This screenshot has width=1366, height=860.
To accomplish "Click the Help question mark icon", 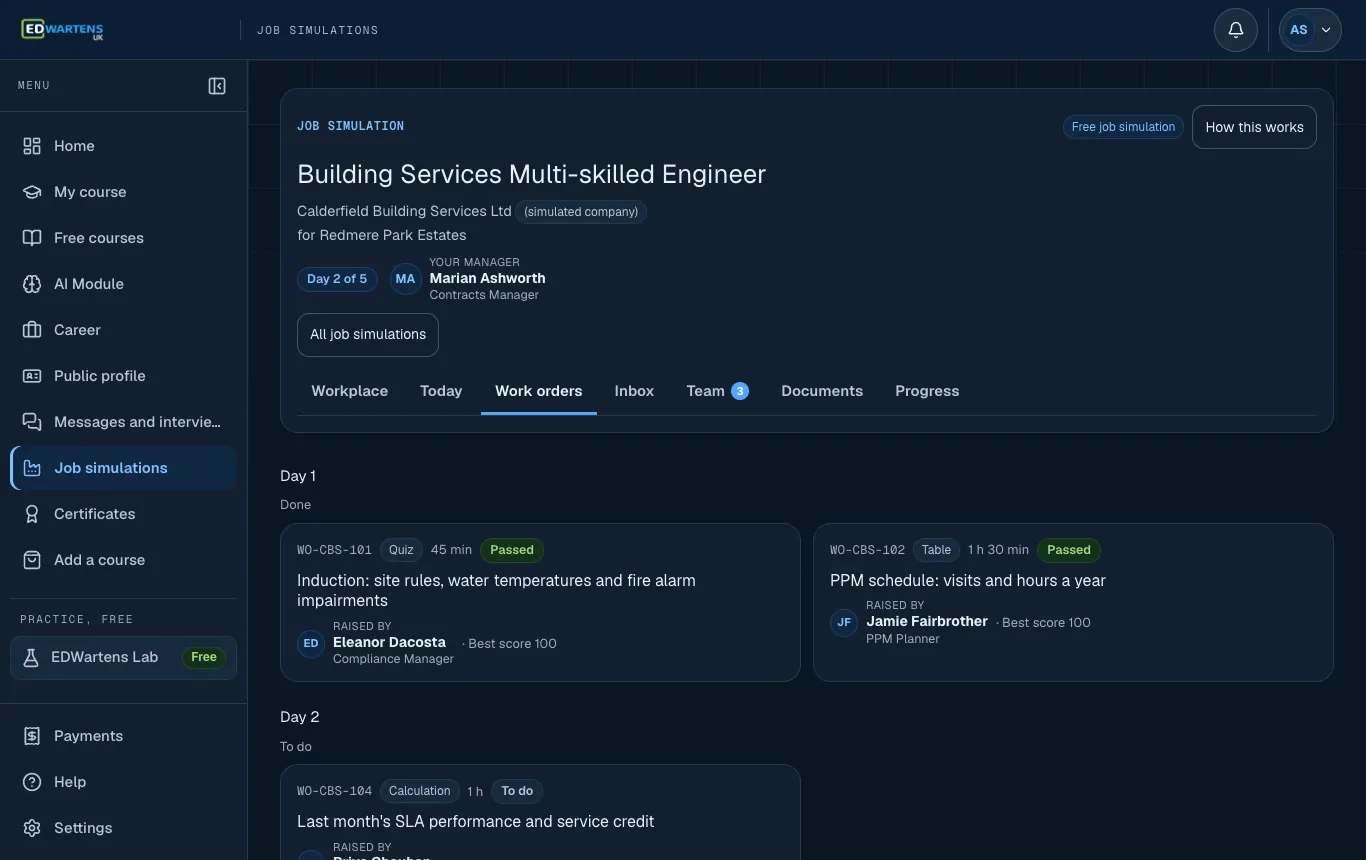I will pyautogui.click(x=32, y=782).
